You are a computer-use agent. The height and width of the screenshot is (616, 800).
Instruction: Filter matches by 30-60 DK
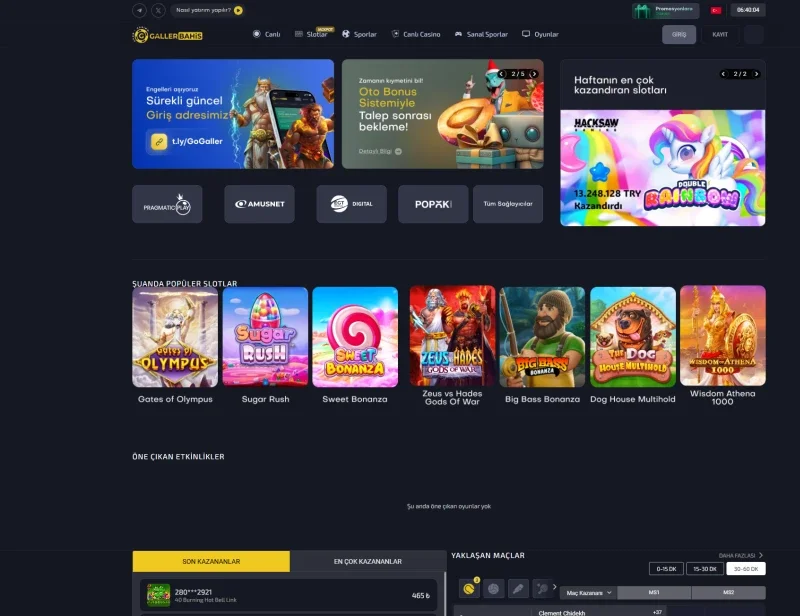(746, 569)
